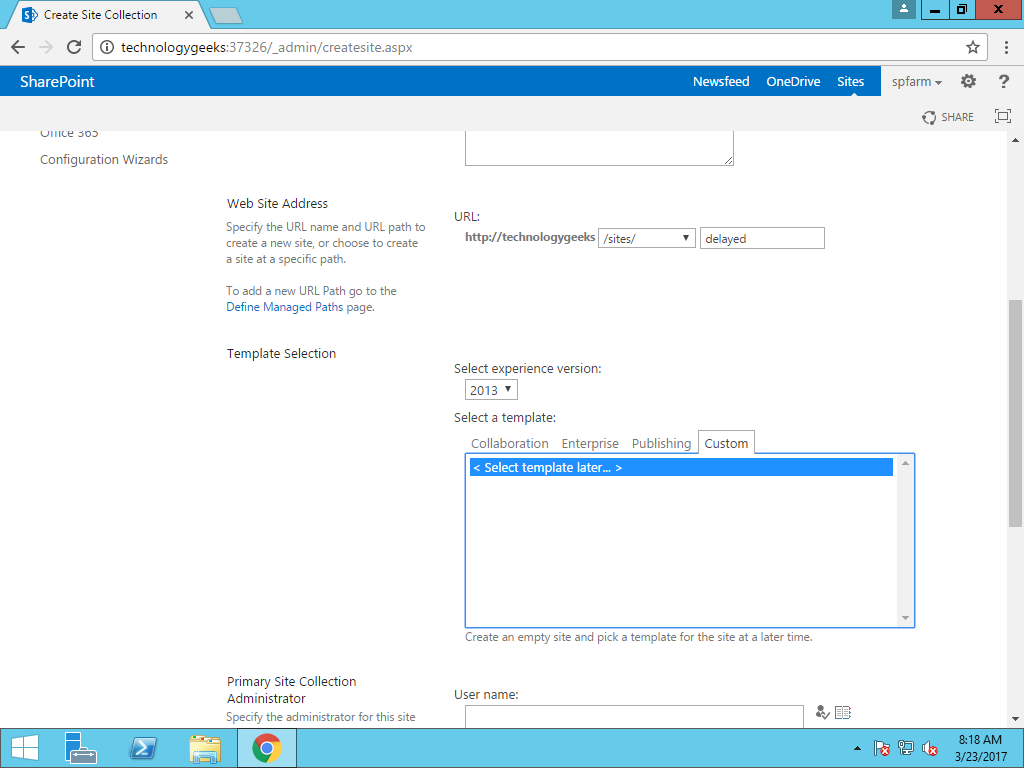This screenshot has height=768, width=1024.
Task: Open new tab button
Action: pos(226,16)
